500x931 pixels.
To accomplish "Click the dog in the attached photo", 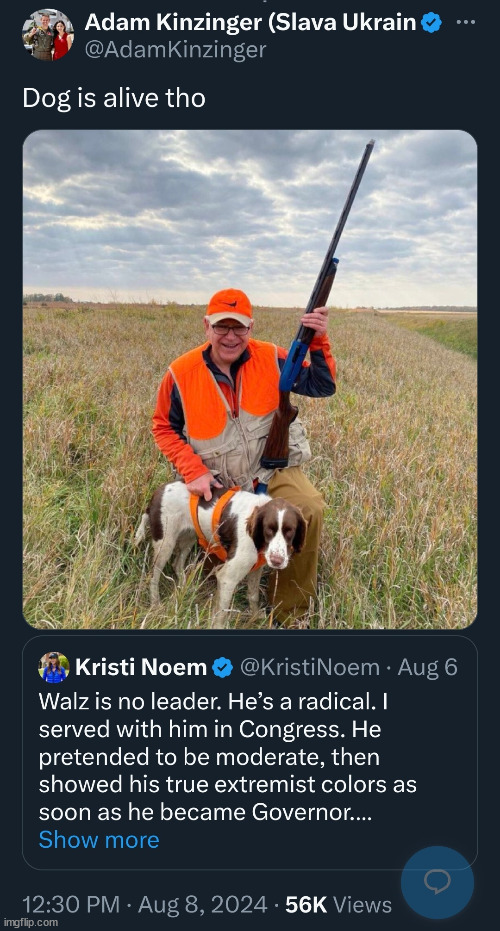I will click(223, 543).
